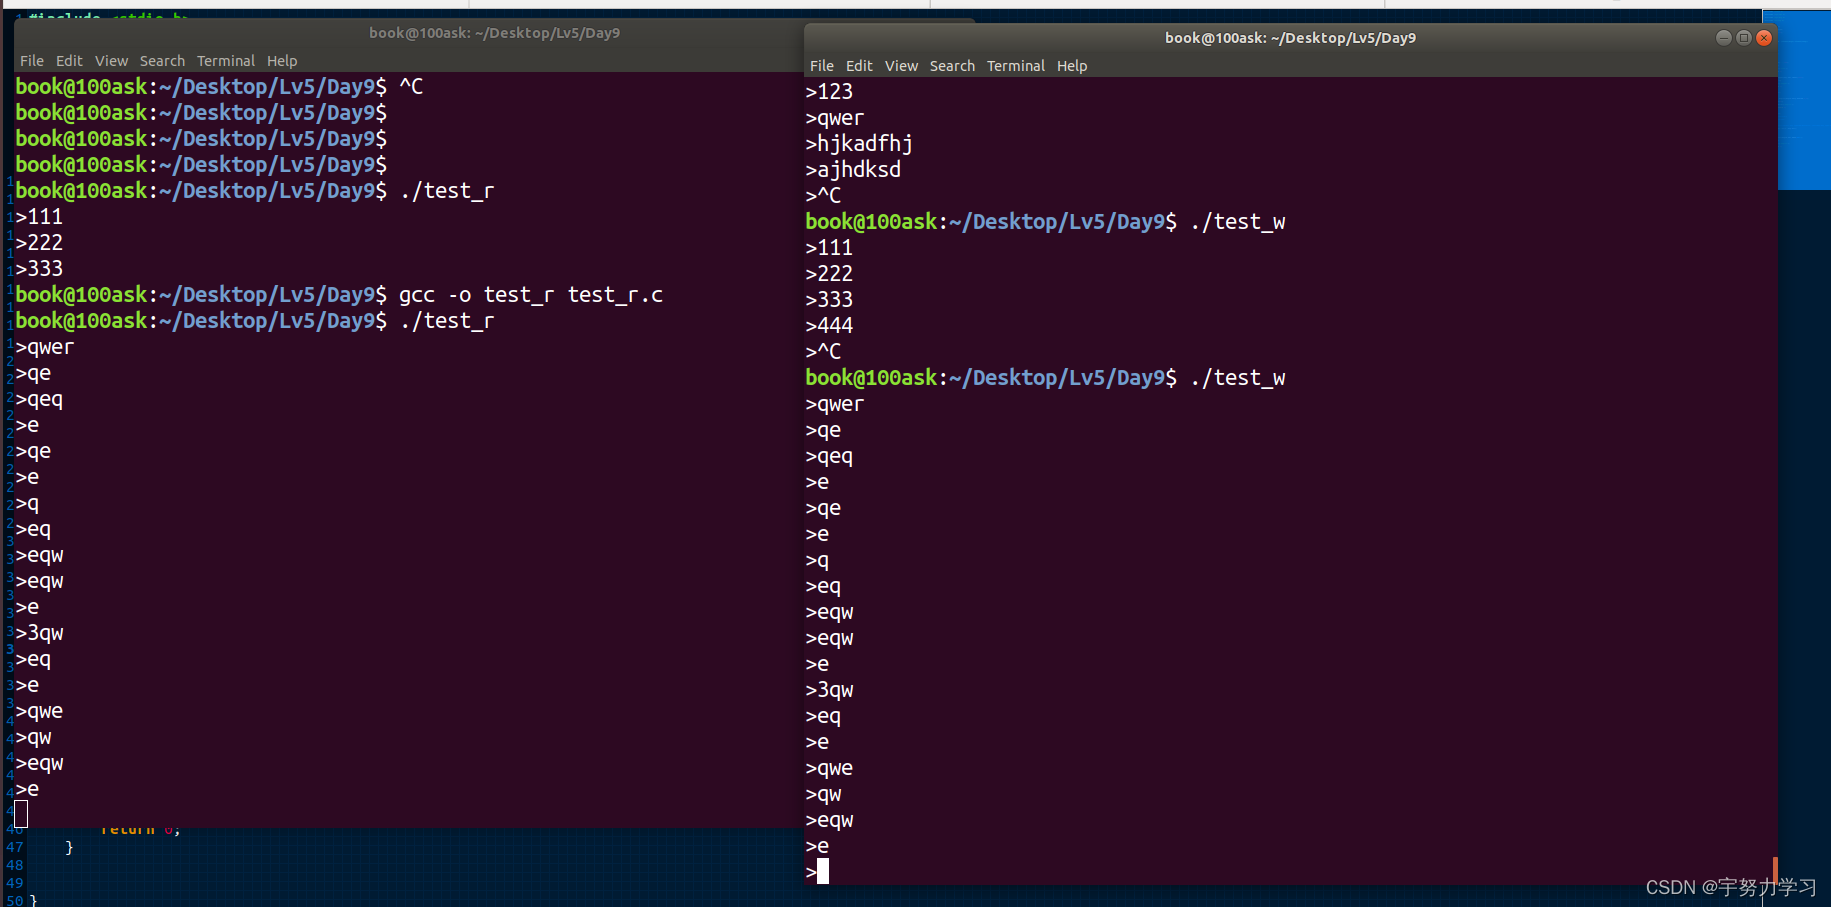Minimize the right terminal window
The height and width of the screenshot is (907, 1831).
tap(1723, 37)
